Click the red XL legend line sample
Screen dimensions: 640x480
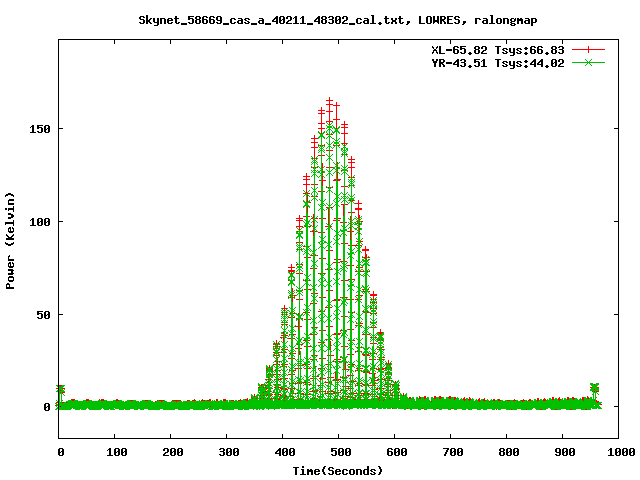[588, 50]
